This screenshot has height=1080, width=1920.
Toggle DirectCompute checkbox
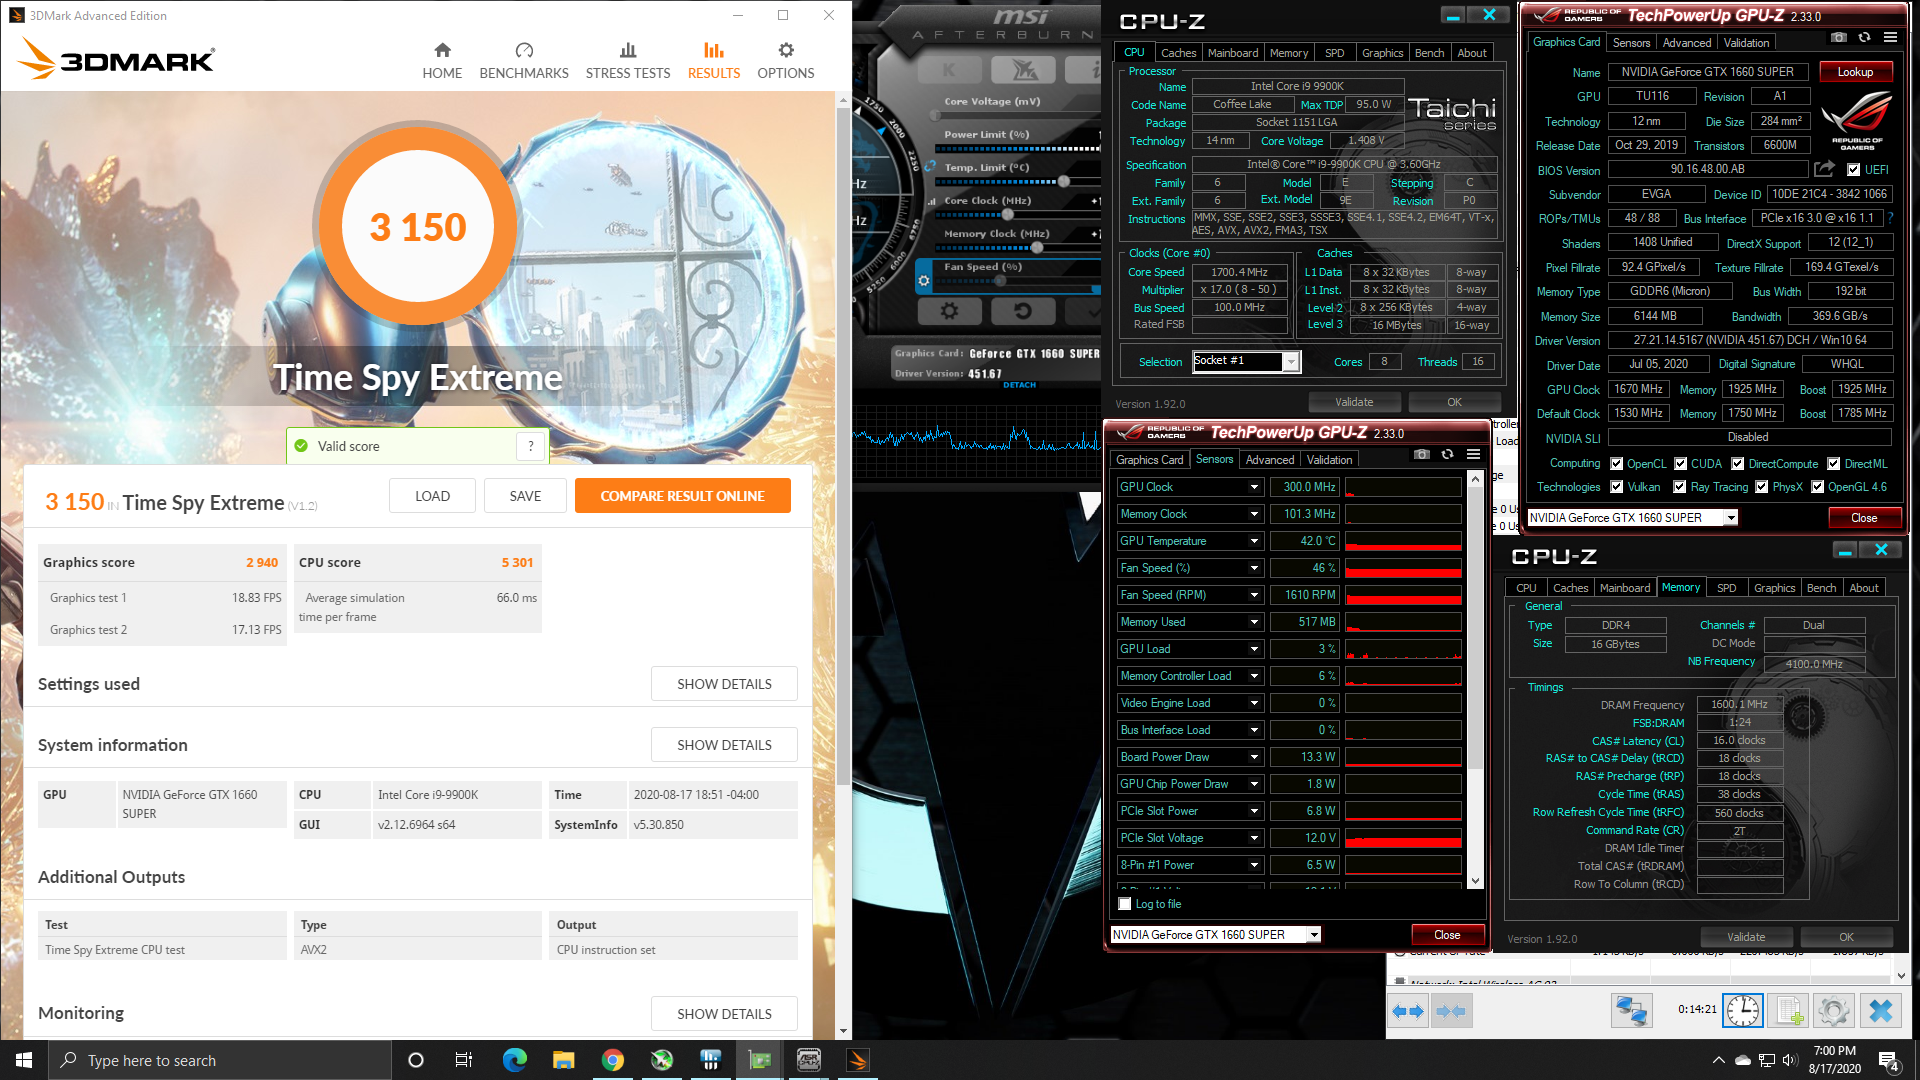click(1738, 464)
